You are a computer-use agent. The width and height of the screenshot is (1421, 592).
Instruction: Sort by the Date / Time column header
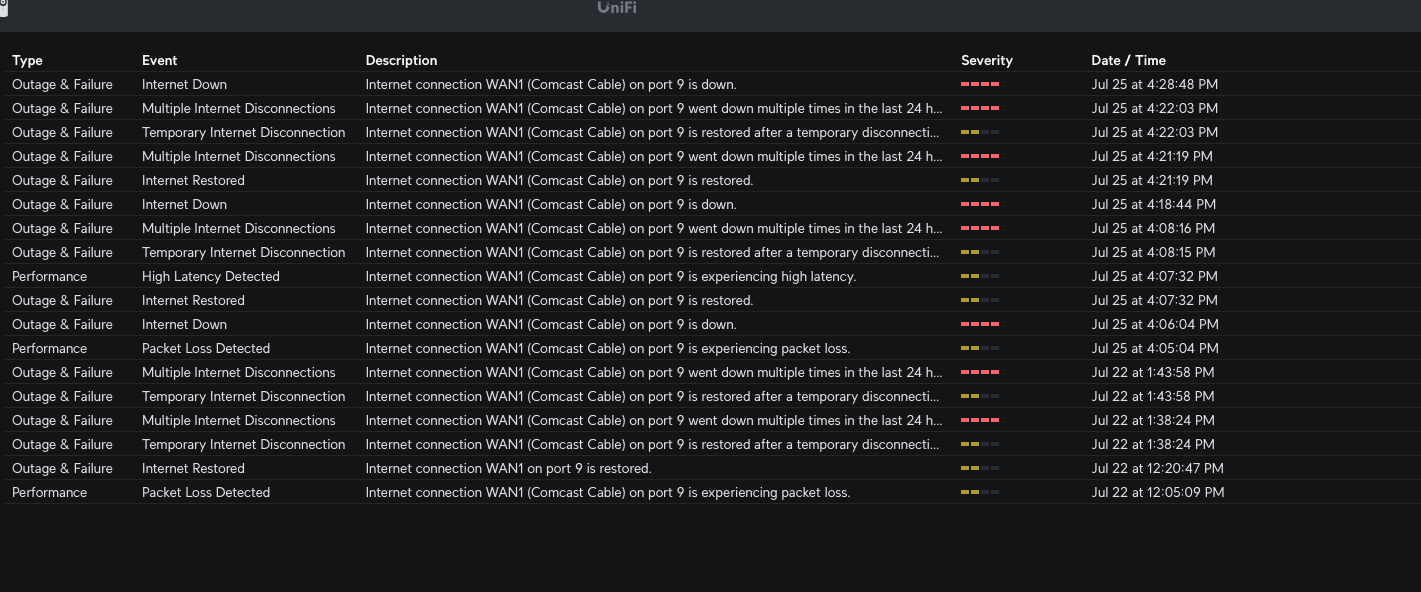(x=1128, y=60)
